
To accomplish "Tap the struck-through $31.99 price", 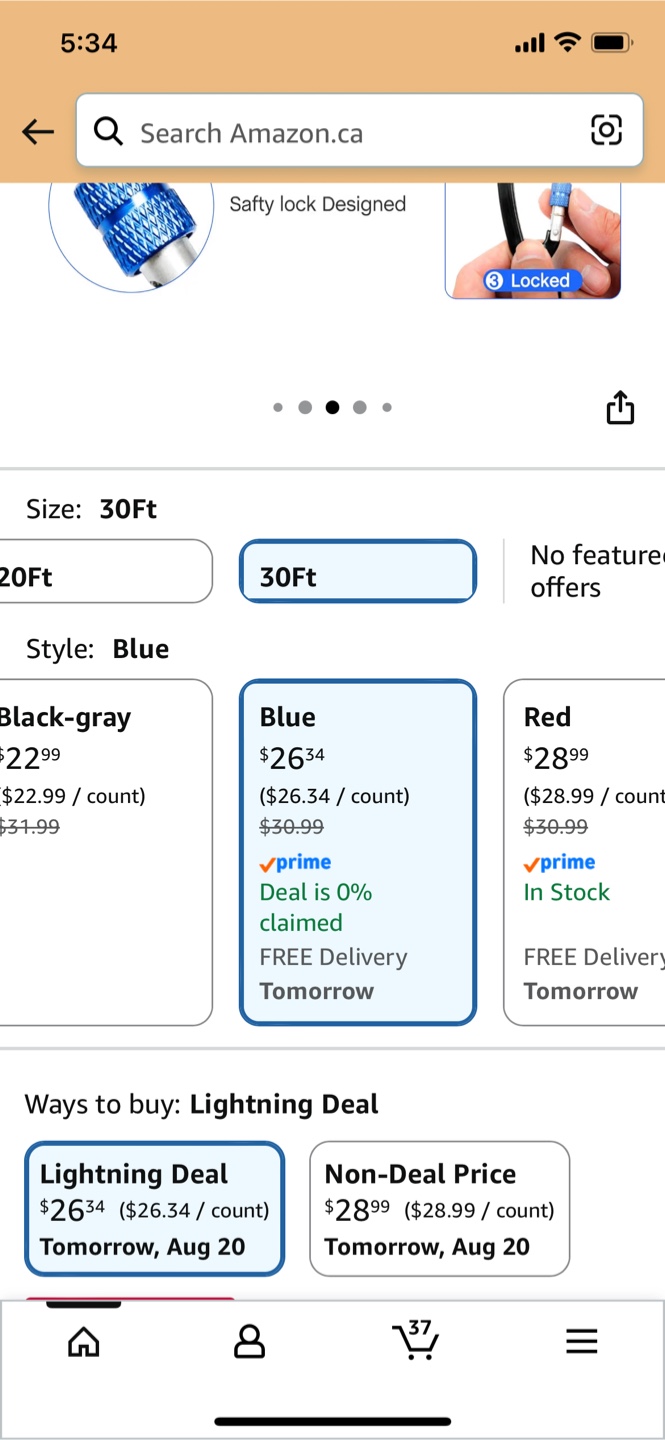I will point(29,827).
